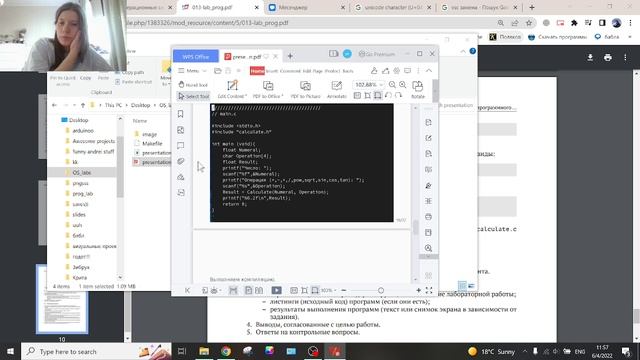Viewport: 640px width, 360px height.
Task: Go to first page using bottom bar arrow
Action: [187, 290]
